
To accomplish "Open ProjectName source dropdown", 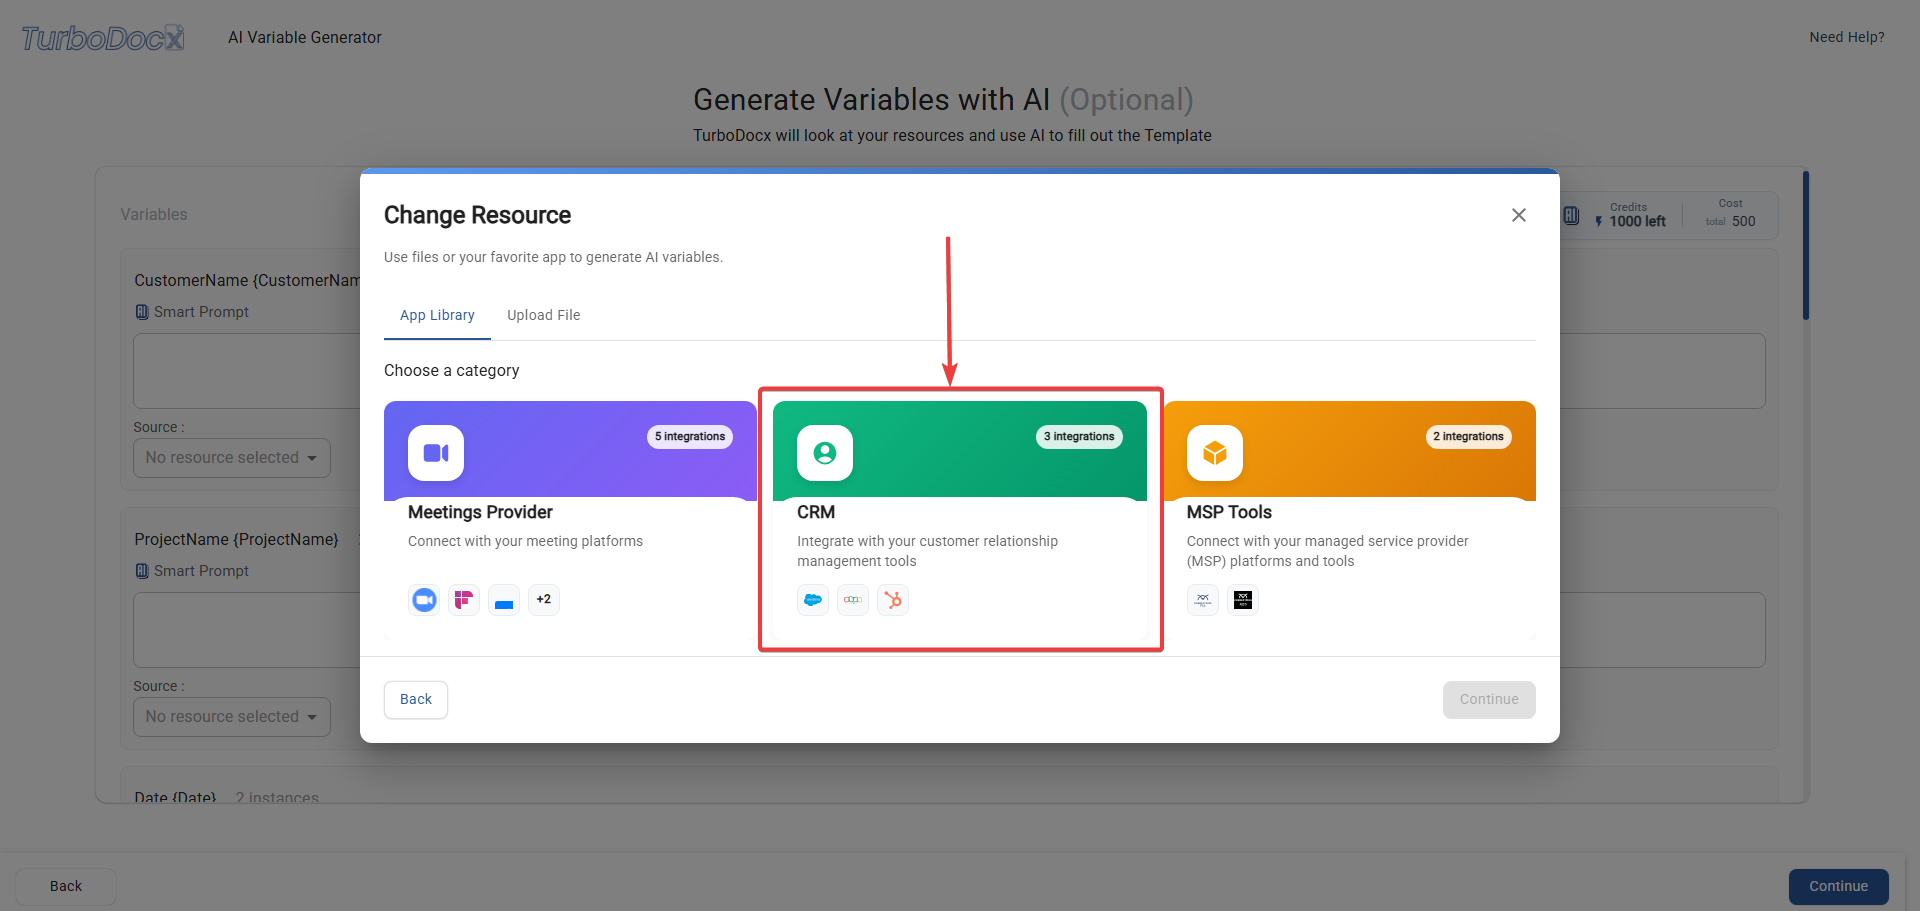I will (x=232, y=717).
